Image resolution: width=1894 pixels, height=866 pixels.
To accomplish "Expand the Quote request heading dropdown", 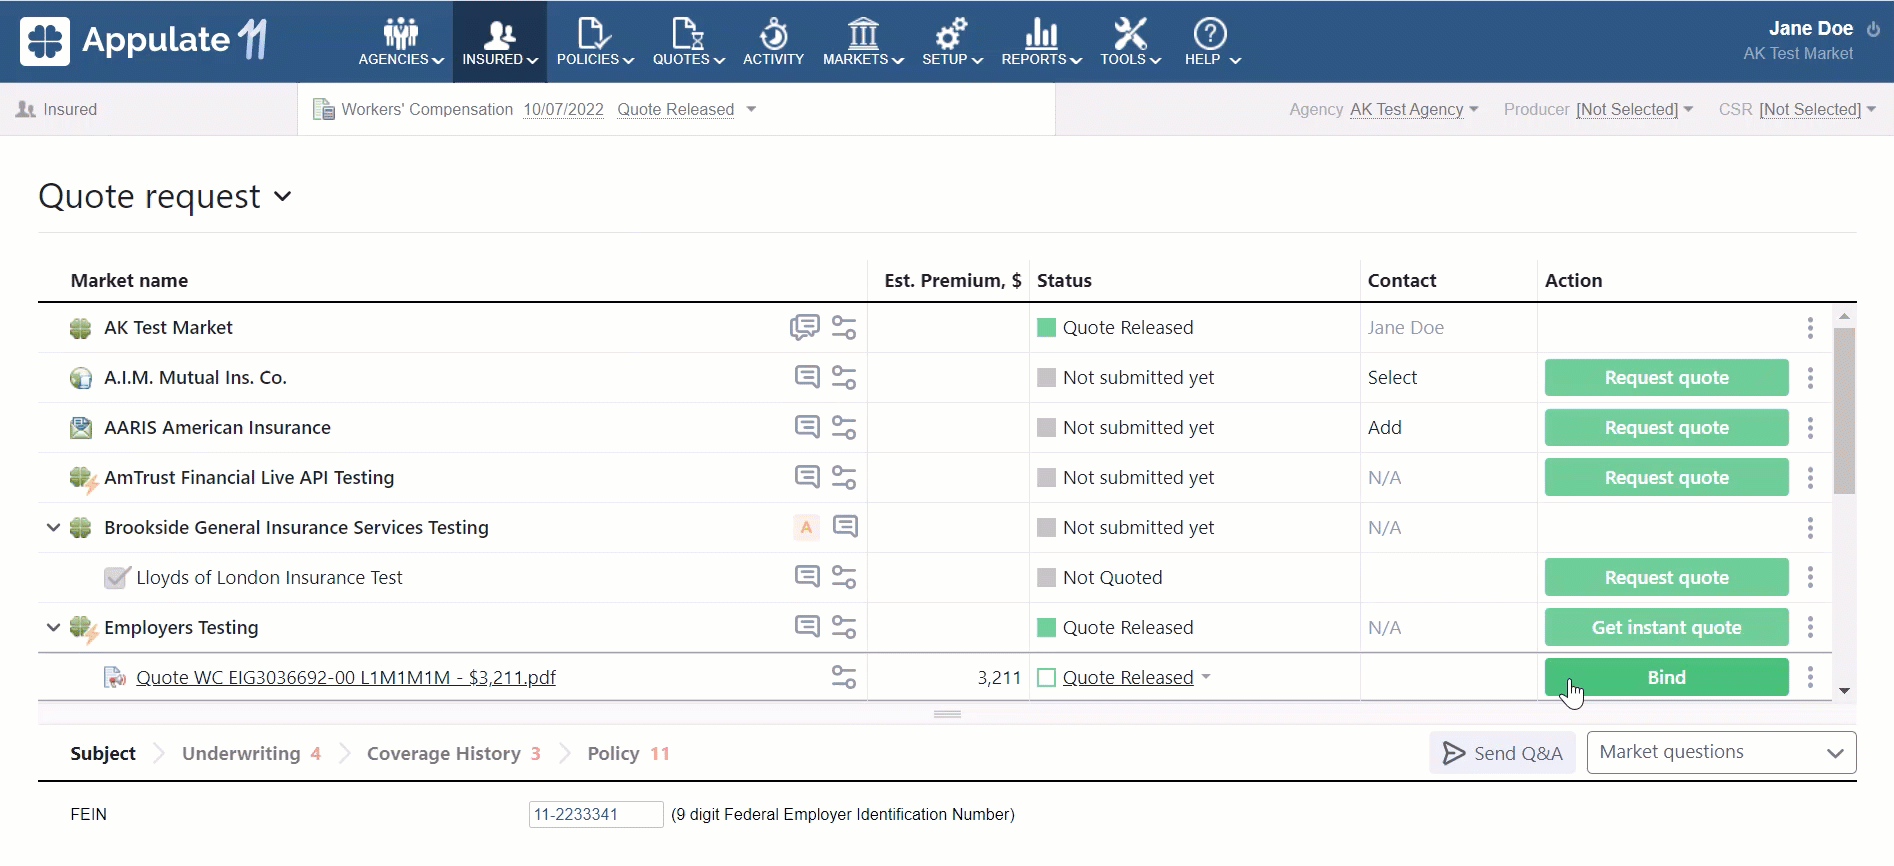I will click(x=283, y=197).
